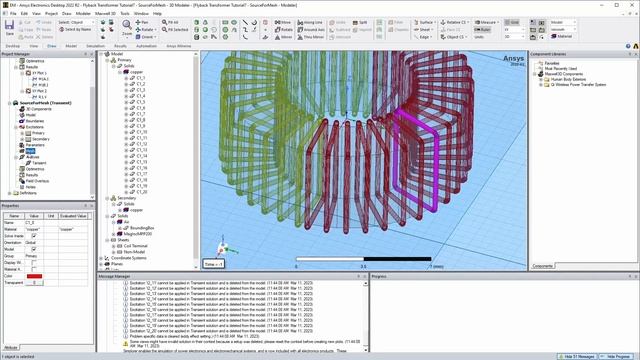Select the Mirror tool
The image size is (640, 360).
[x=283, y=37]
